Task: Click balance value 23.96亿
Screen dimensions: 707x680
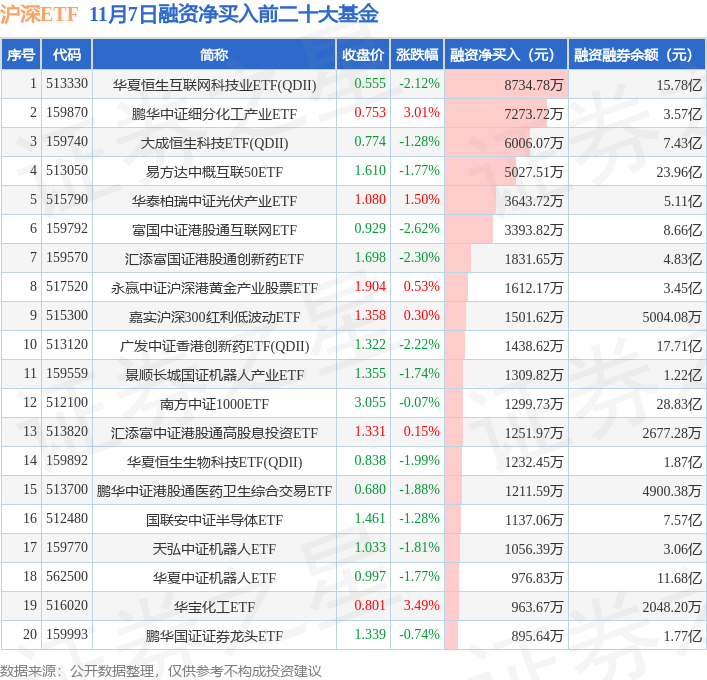Action: (x=679, y=172)
